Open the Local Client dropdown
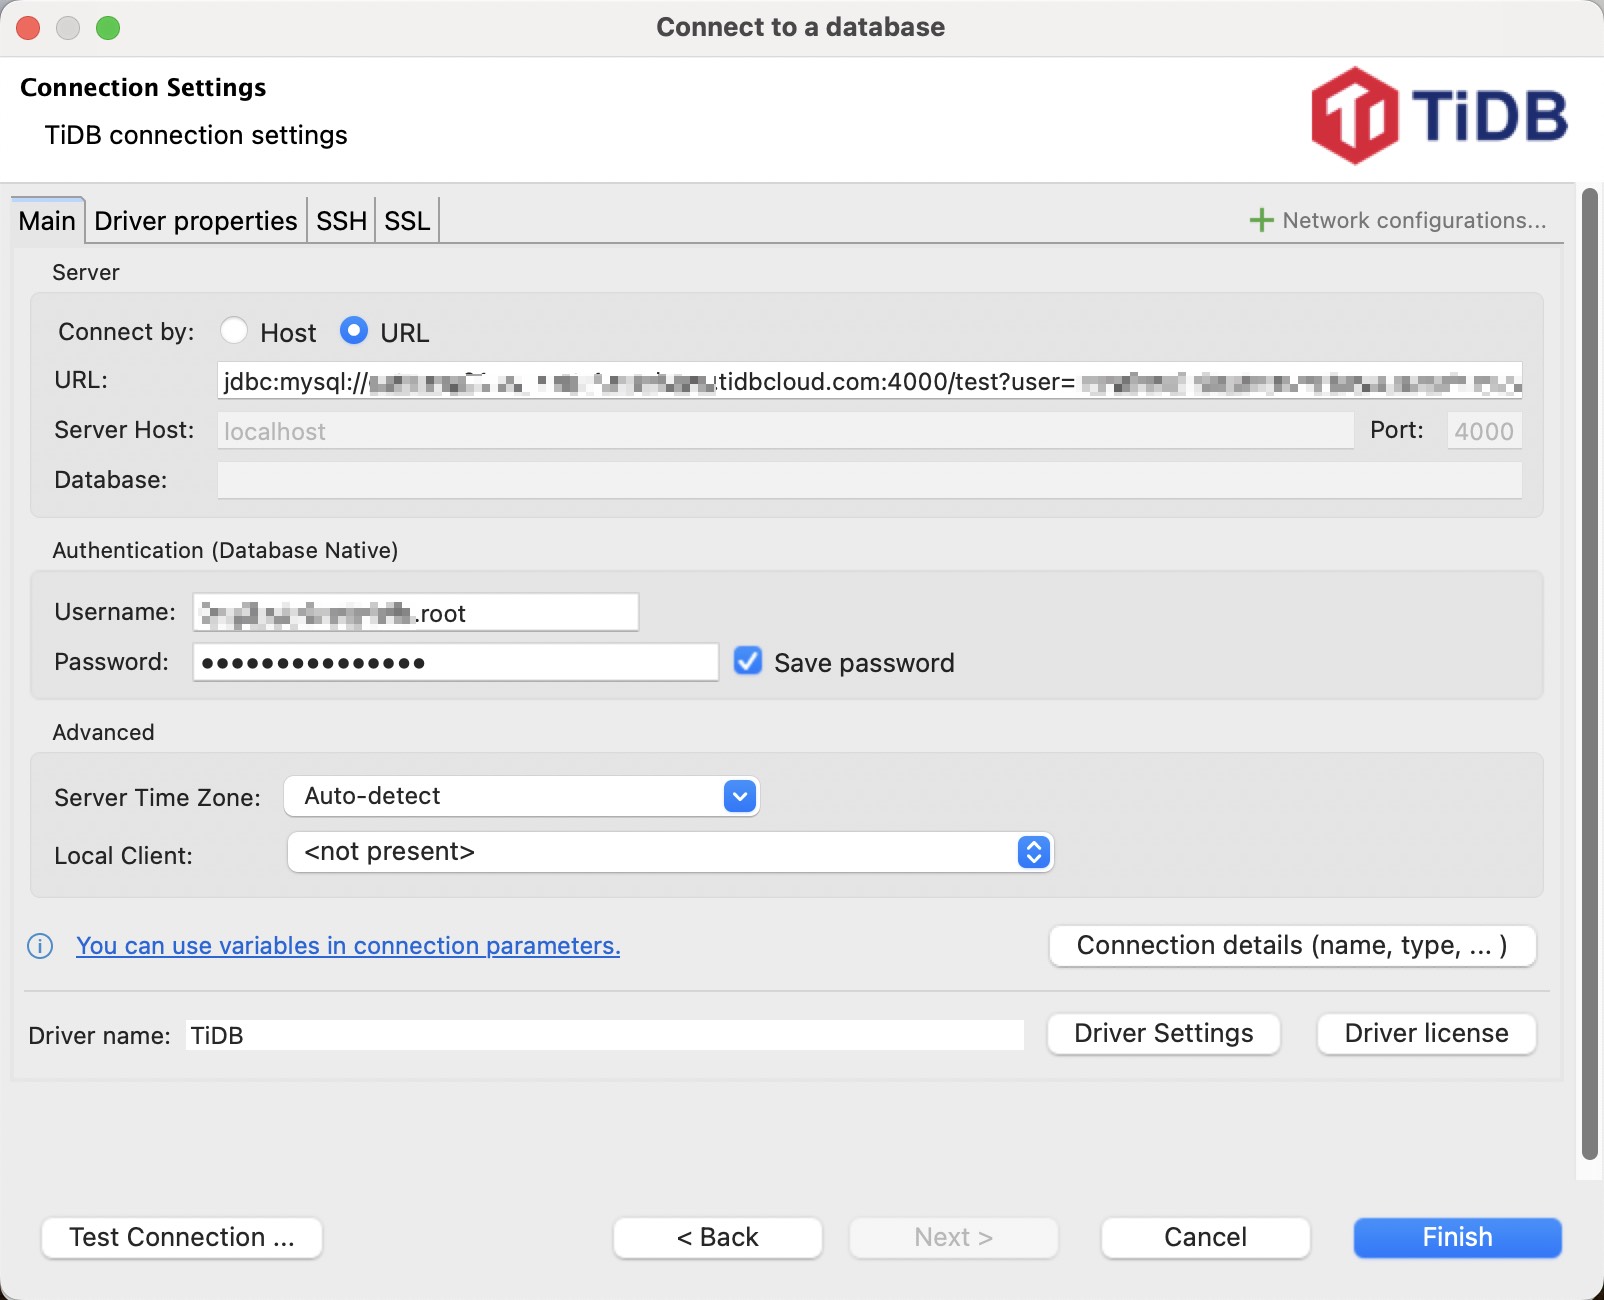The image size is (1604, 1300). 670,852
